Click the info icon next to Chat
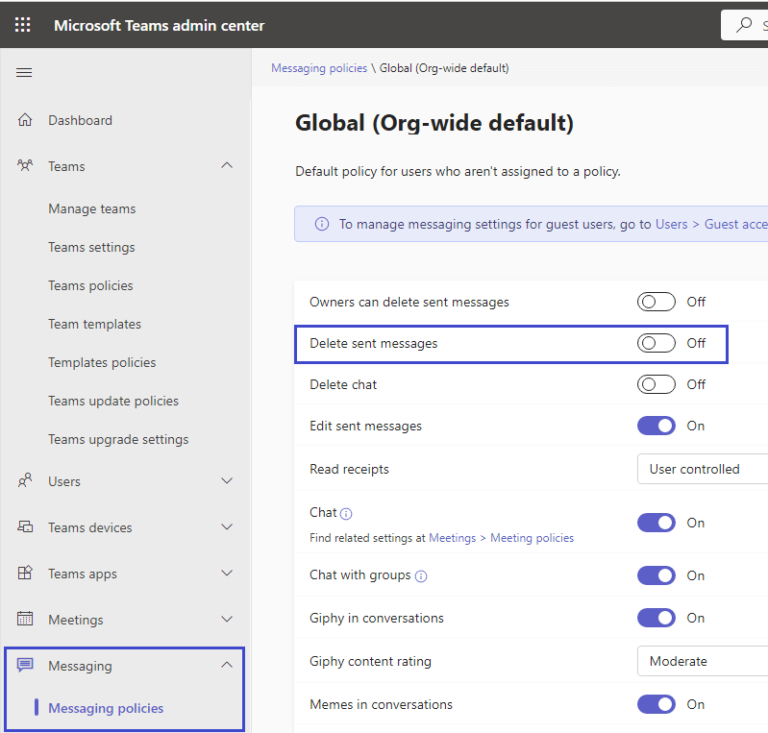768x733 pixels. pyautogui.click(x=346, y=514)
